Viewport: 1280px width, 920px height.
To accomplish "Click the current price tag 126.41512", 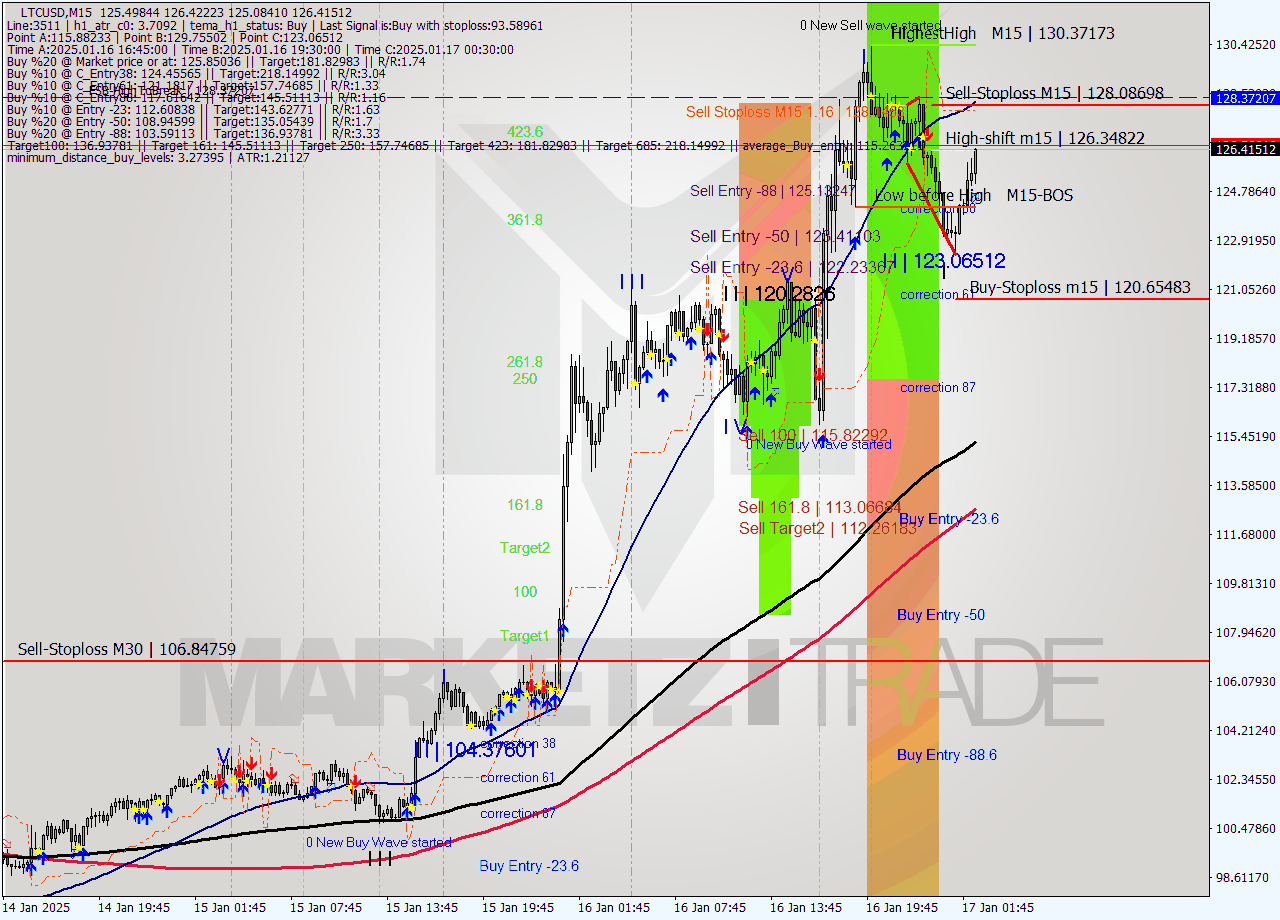I will pyautogui.click(x=1245, y=149).
